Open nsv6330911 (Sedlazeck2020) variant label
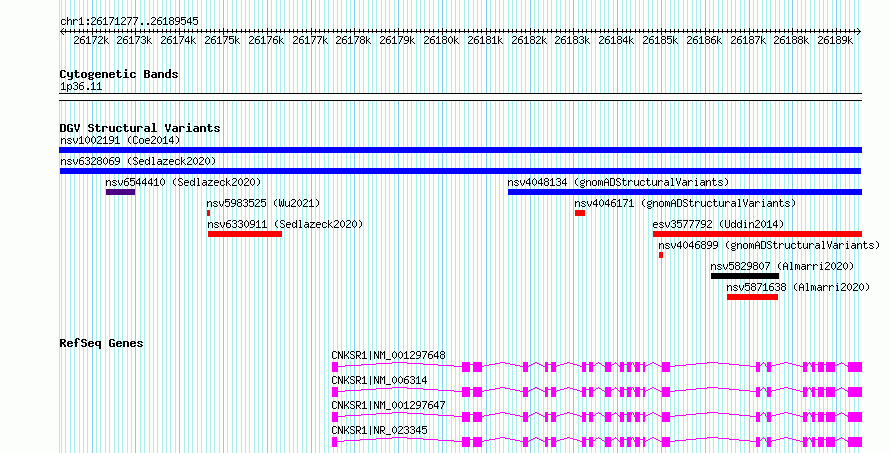The width and height of the screenshot is (890, 453). pos(286,224)
